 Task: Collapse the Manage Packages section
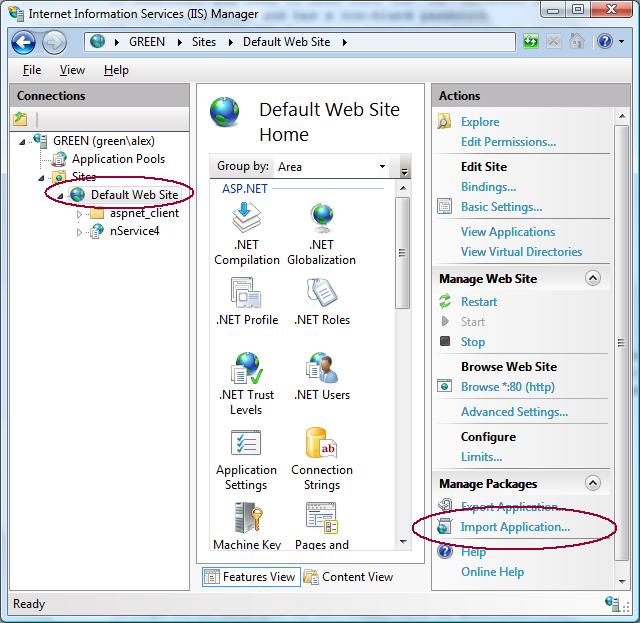[593, 483]
